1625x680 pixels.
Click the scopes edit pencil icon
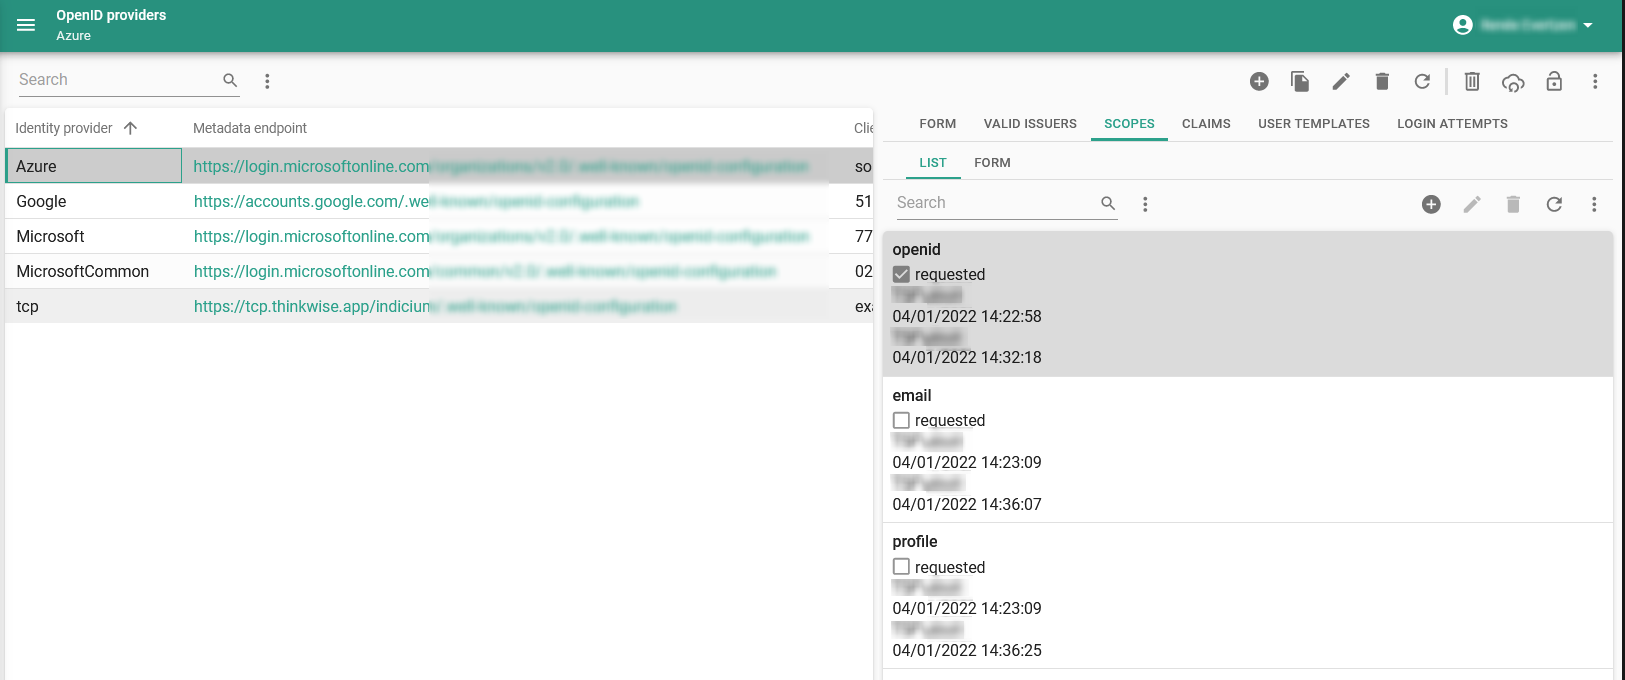pos(1472,204)
